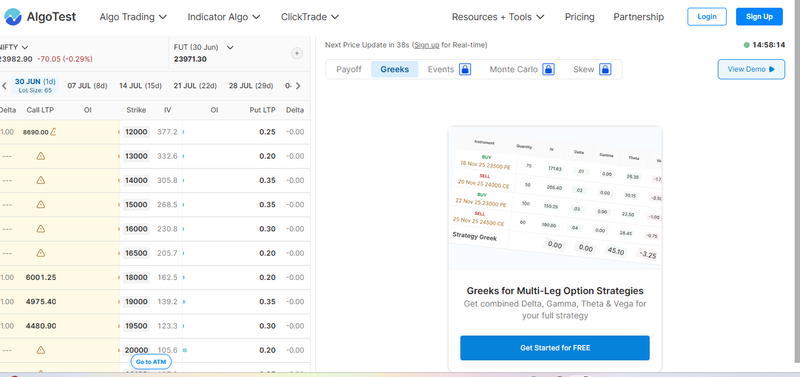
Task: Click the round plus icon
Action: 297,53
